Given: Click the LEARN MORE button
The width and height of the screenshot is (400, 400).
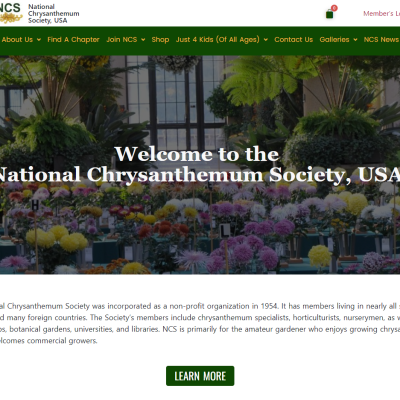Looking at the screenshot, I should 200,376.
